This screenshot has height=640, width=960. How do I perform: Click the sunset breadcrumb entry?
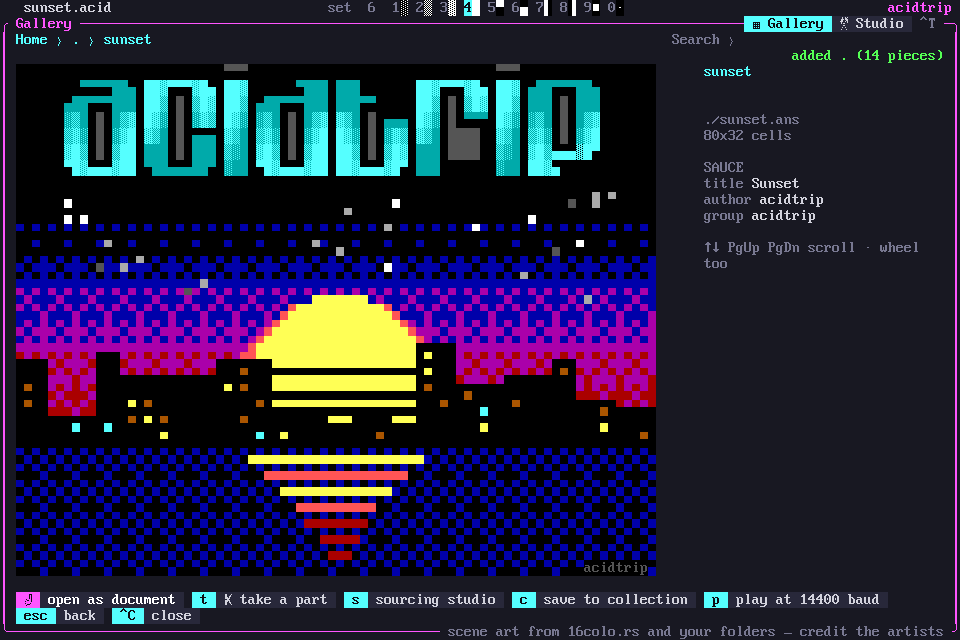[127, 40]
